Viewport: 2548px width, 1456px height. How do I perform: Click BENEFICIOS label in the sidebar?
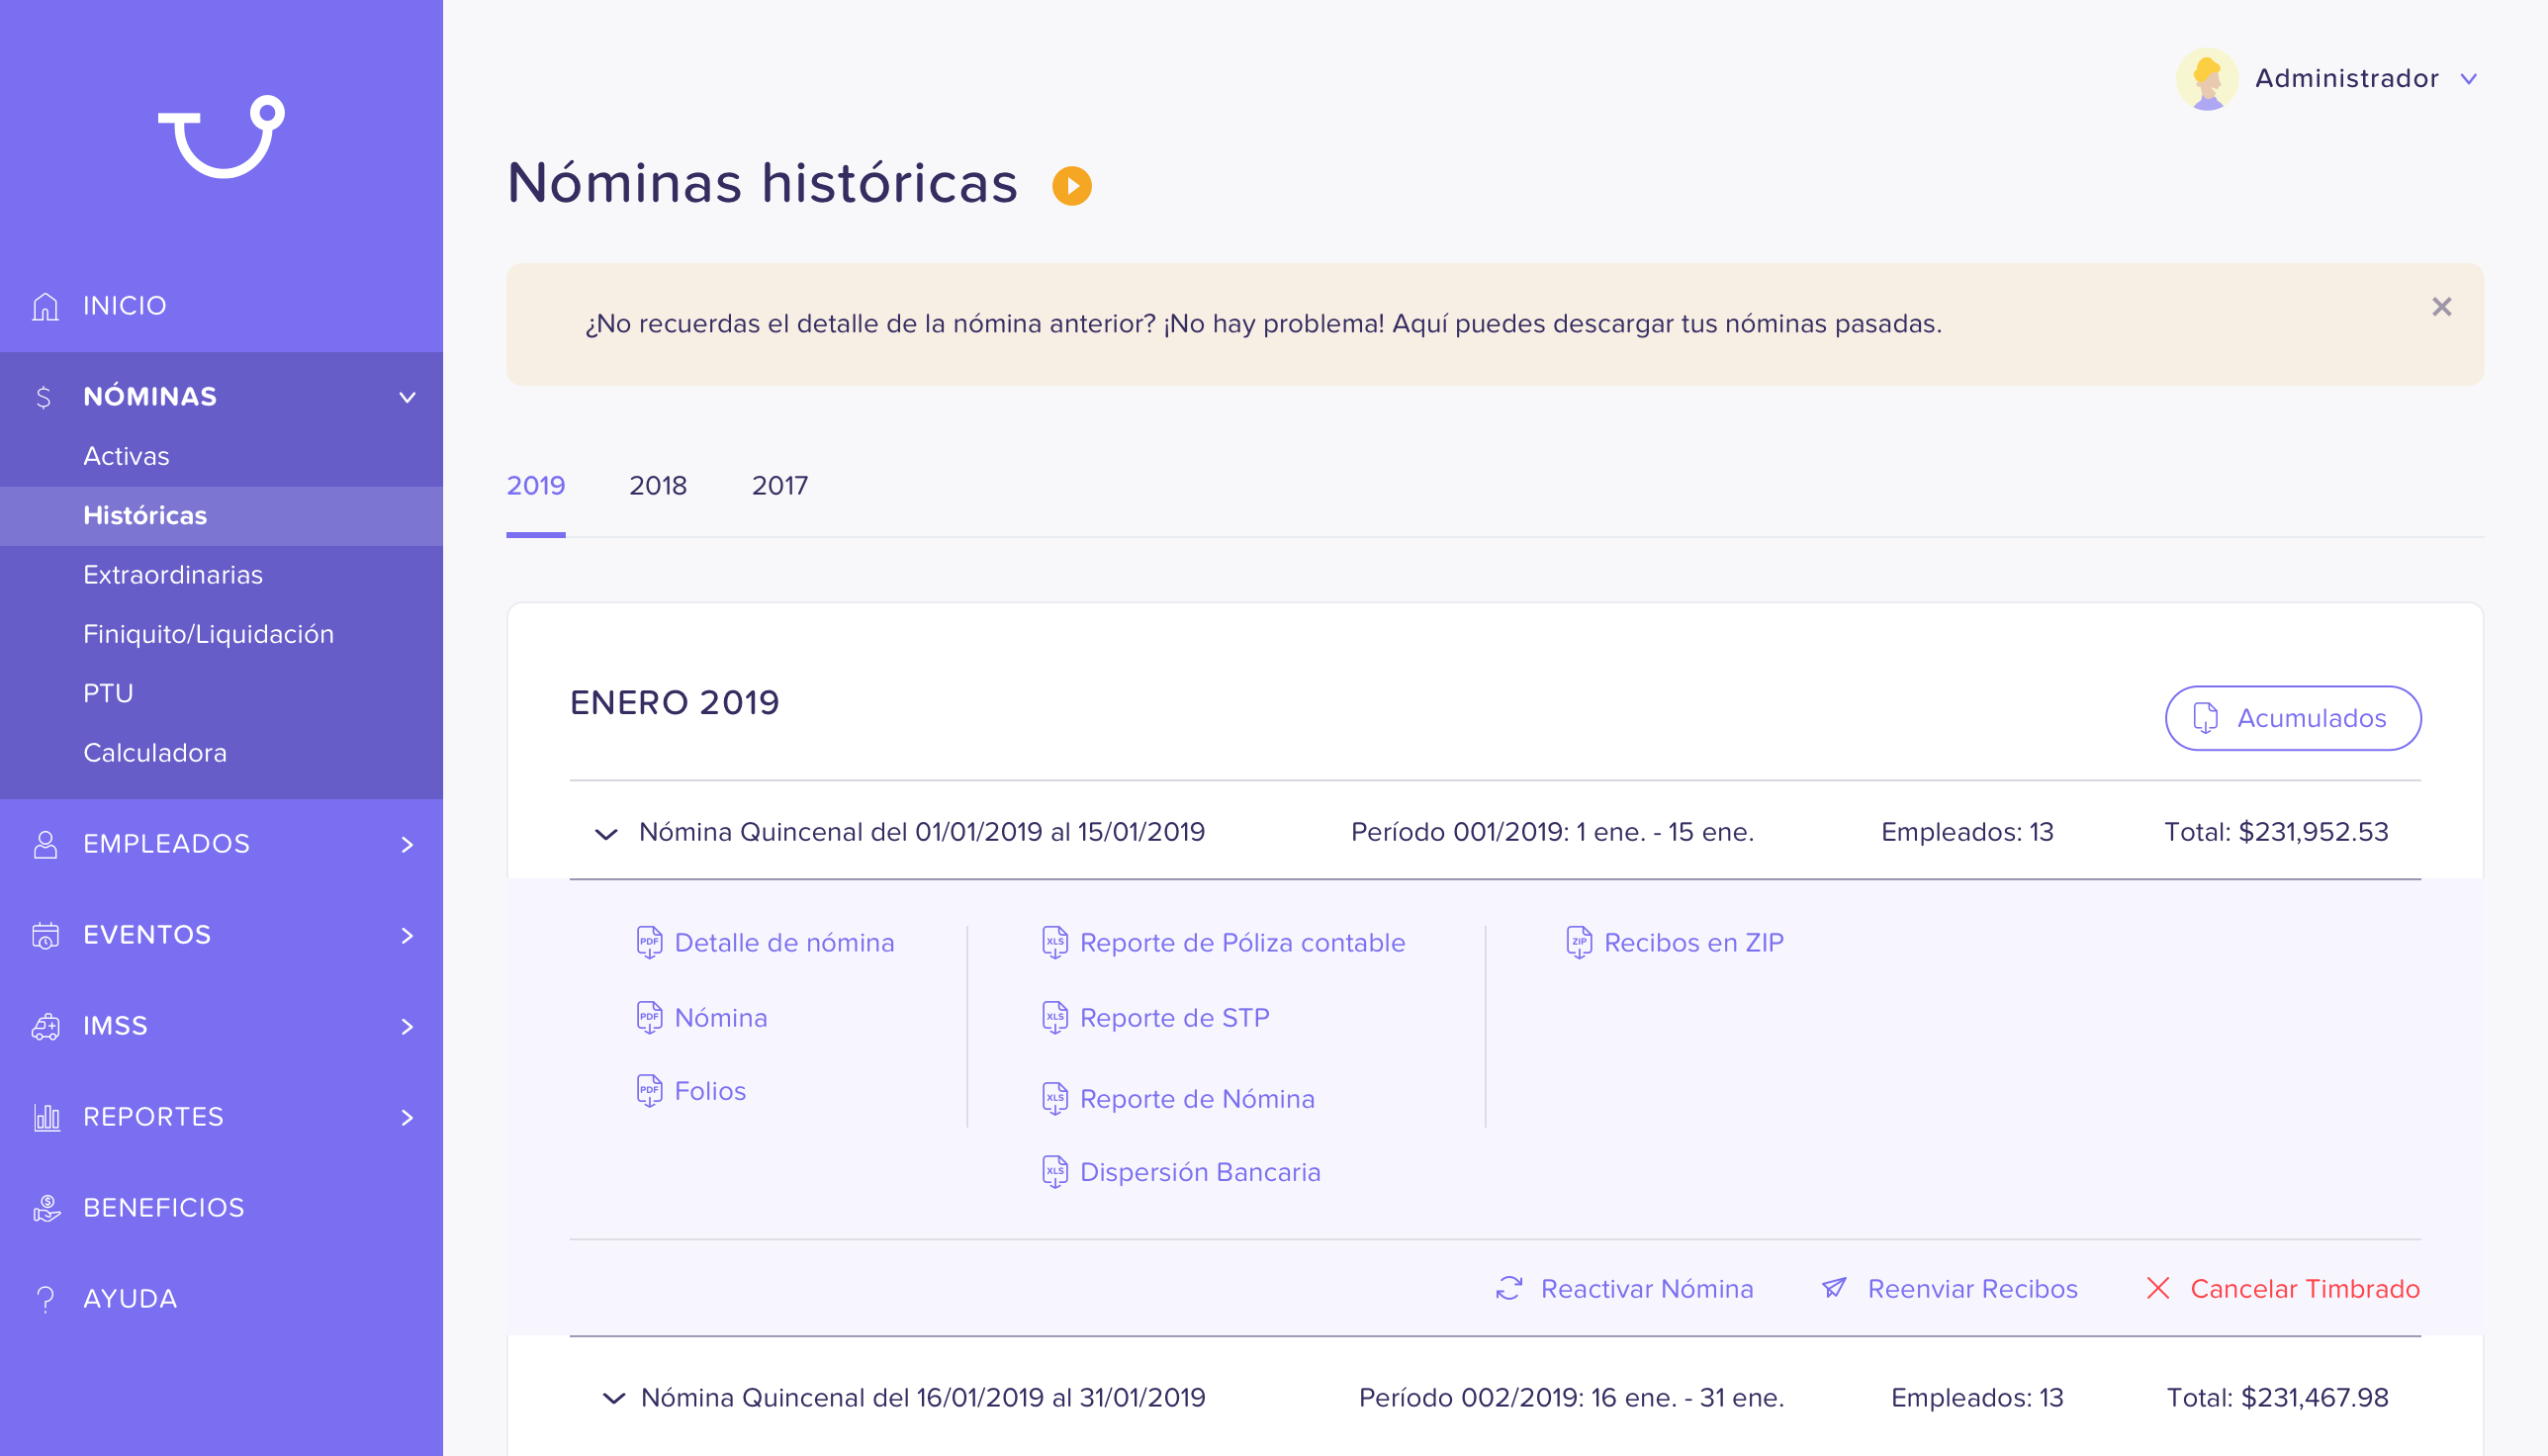click(x=164, y=1208)
